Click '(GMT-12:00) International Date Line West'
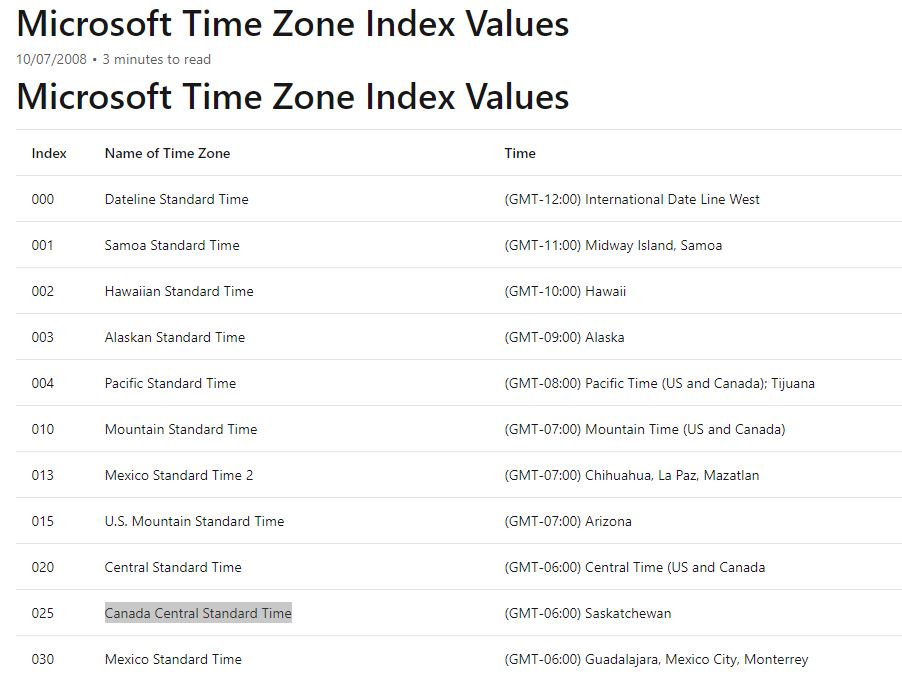This screenshot has height=678, width=902. [632, 199]
